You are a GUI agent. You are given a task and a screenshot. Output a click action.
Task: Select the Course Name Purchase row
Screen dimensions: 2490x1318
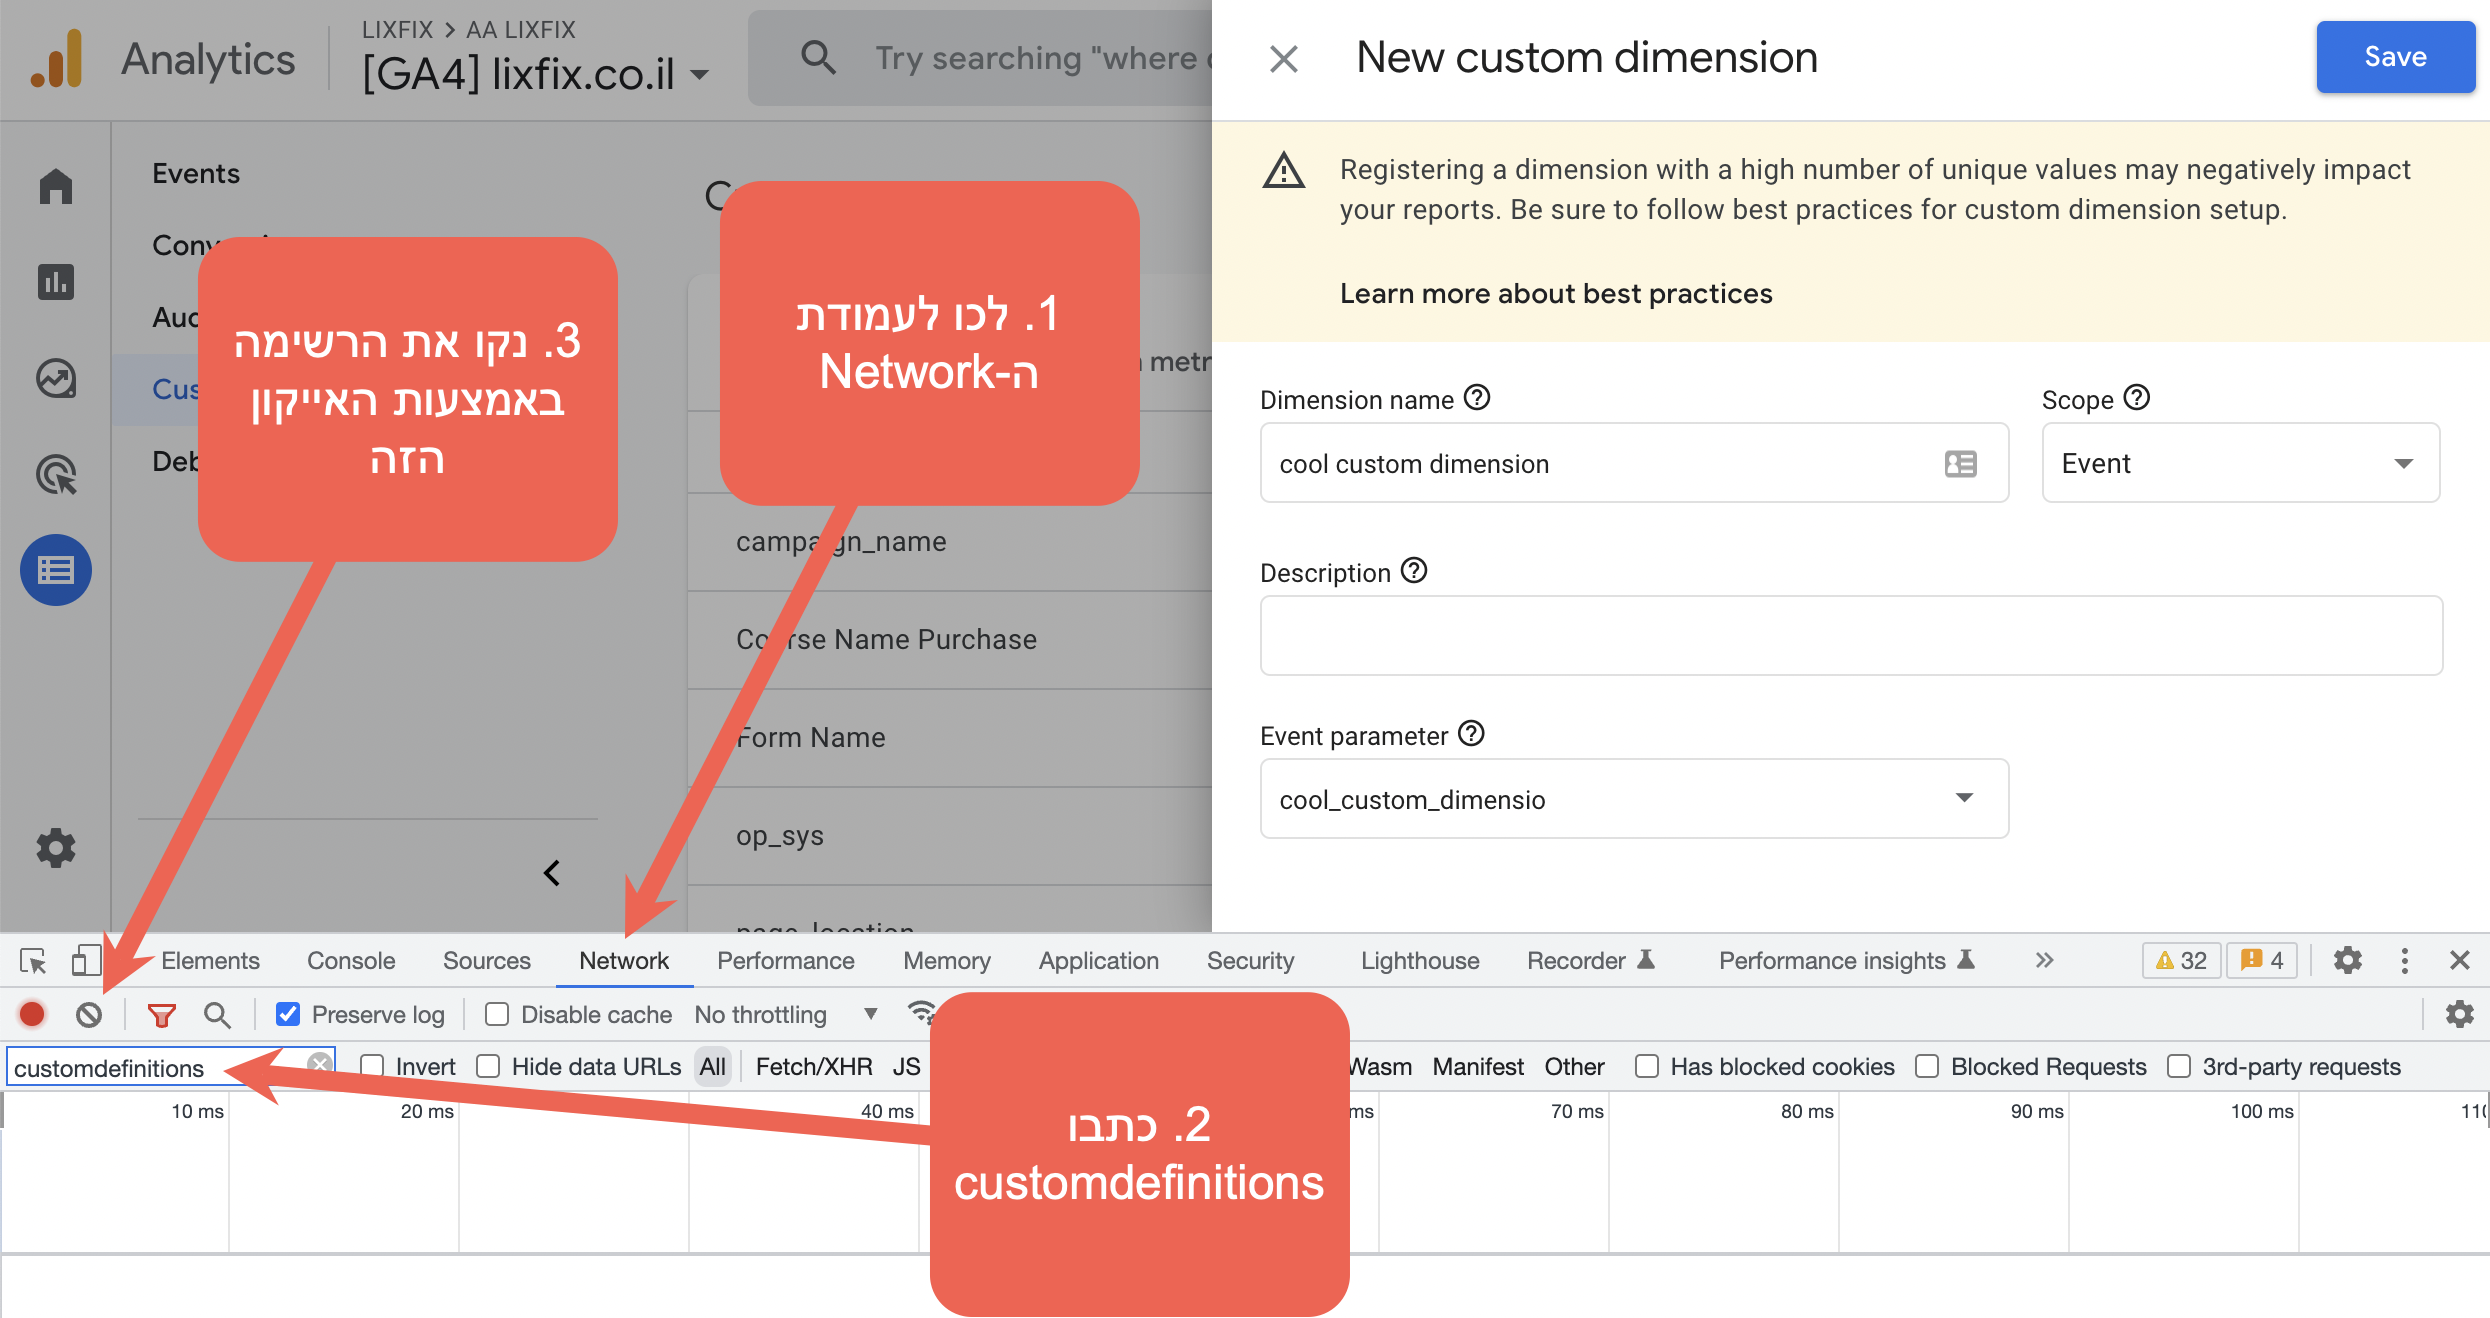[950, 639]
